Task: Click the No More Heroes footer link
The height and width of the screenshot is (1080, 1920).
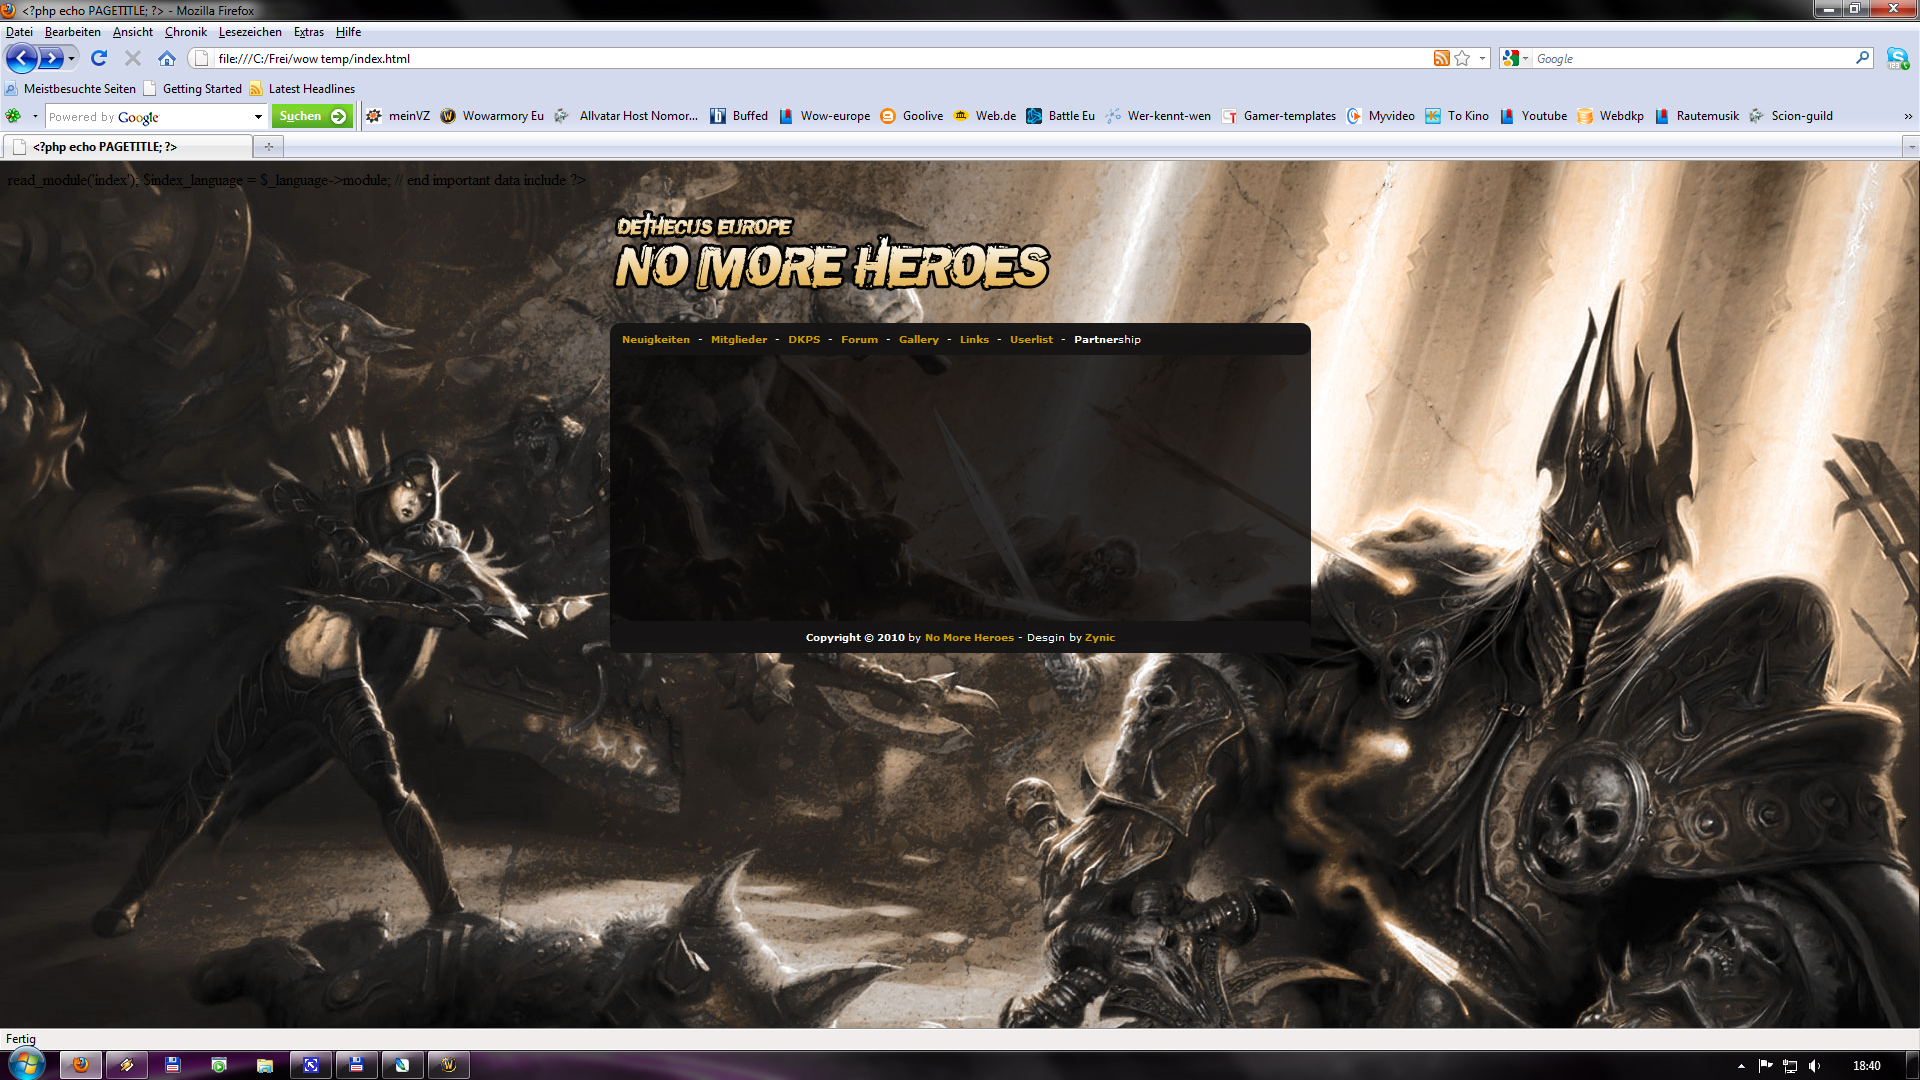Action: tap(969, 638)
